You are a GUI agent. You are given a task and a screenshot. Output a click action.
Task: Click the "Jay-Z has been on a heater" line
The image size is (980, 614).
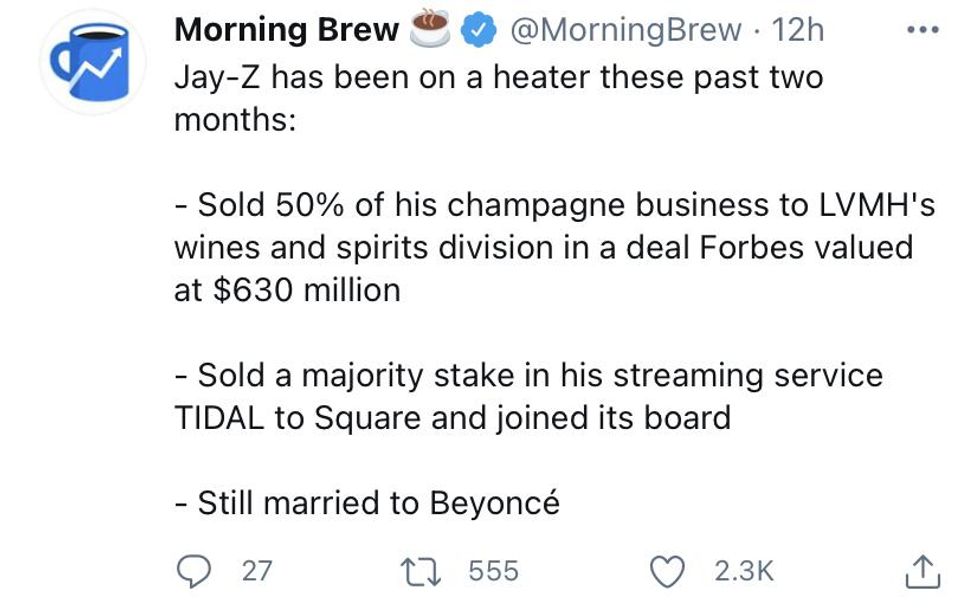498,77
